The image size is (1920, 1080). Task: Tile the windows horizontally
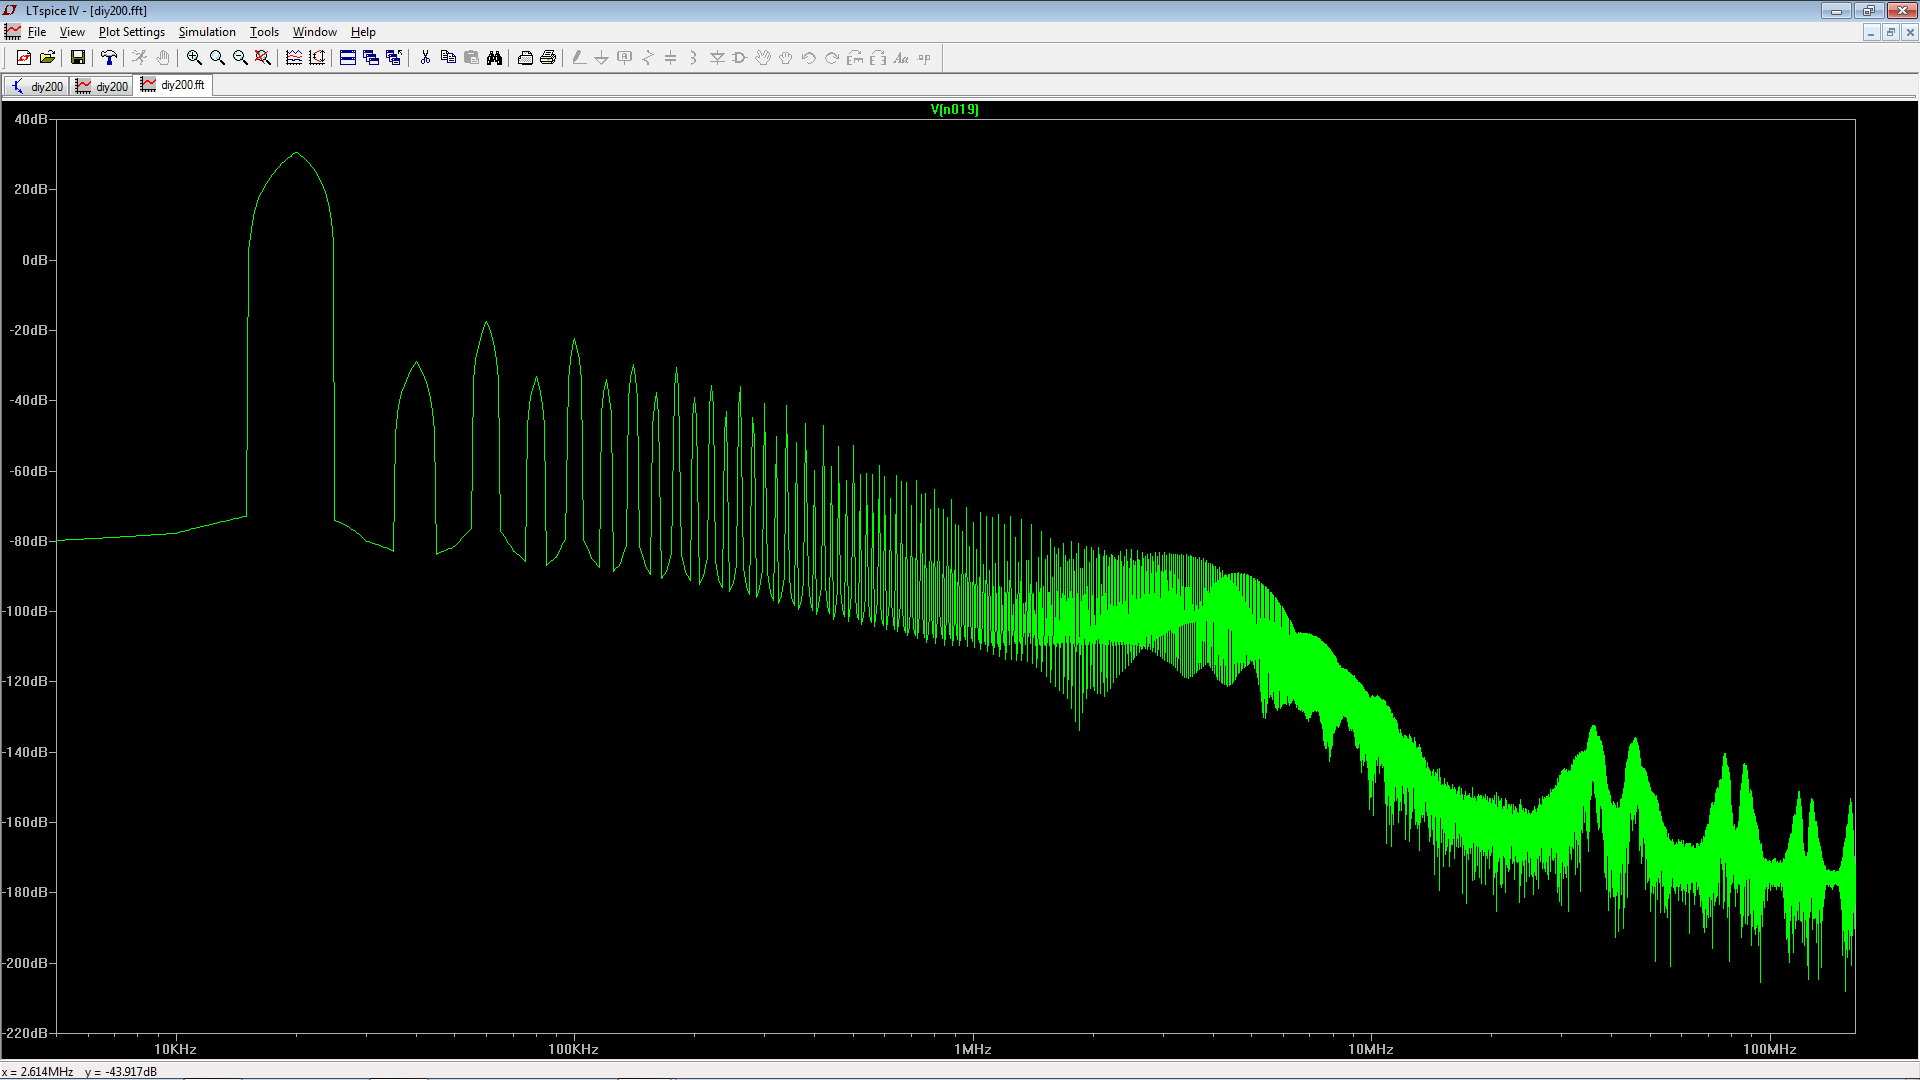coord(348,58)
